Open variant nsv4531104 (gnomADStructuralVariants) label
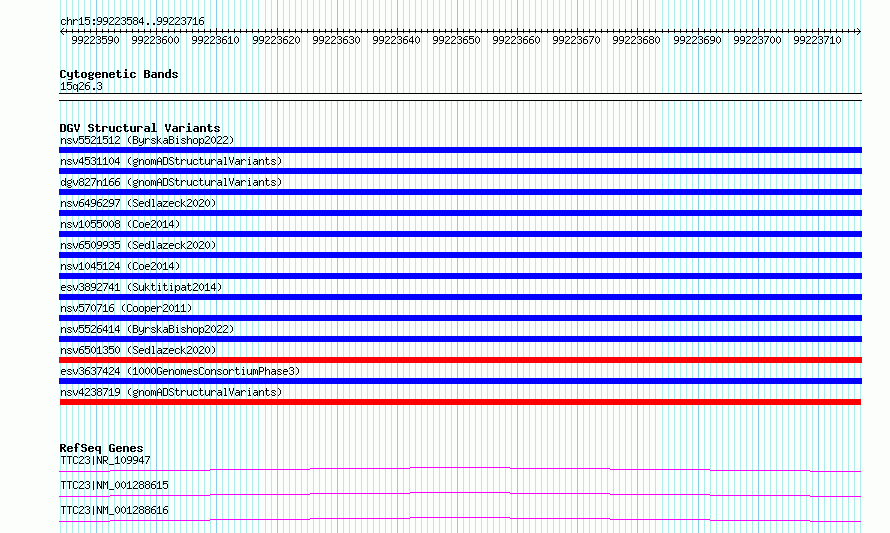 (x=171, y=161)
